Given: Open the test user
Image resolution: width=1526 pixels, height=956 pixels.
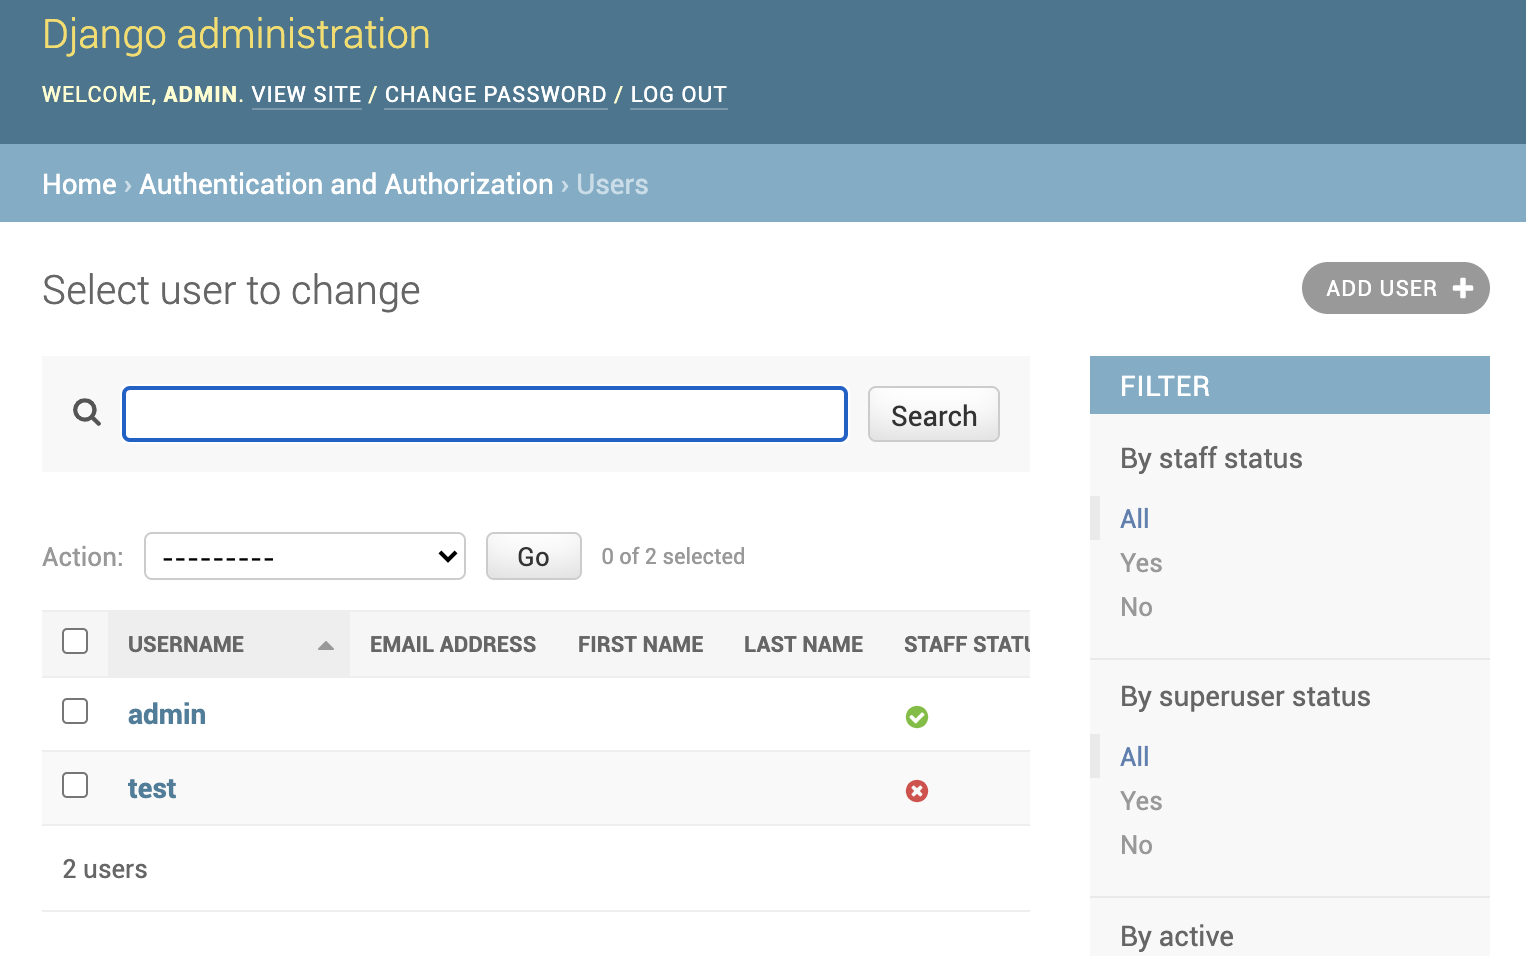Looking at the screenshot, I should (152, 788).
